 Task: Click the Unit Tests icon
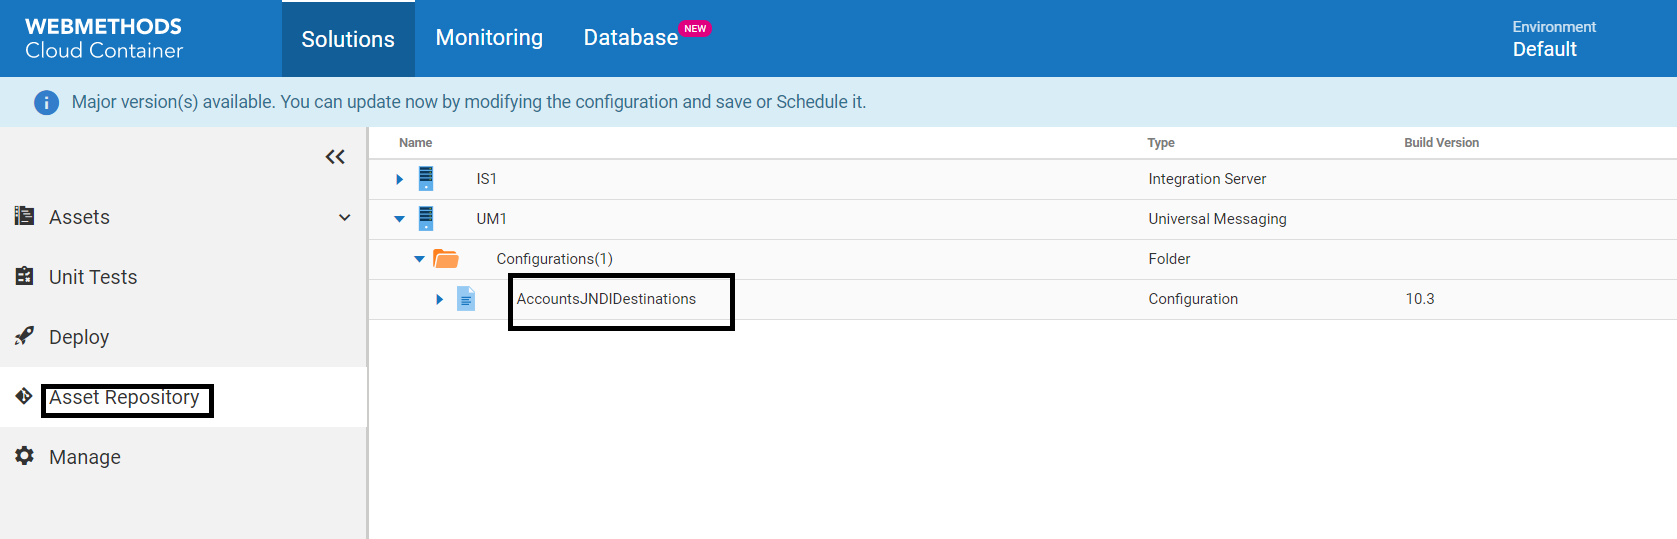(24, 276)
